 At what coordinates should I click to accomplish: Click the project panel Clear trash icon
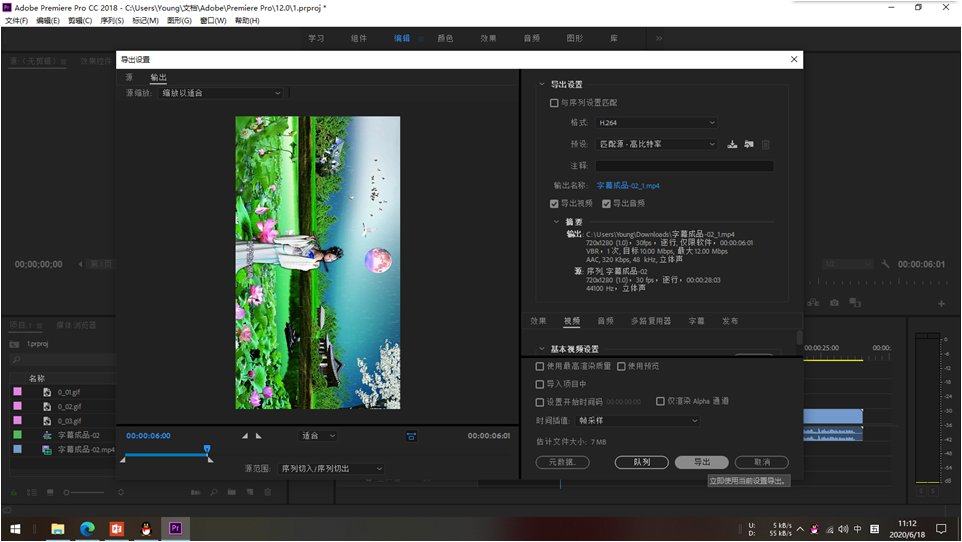pyautogui.click(x=267, y=492)
